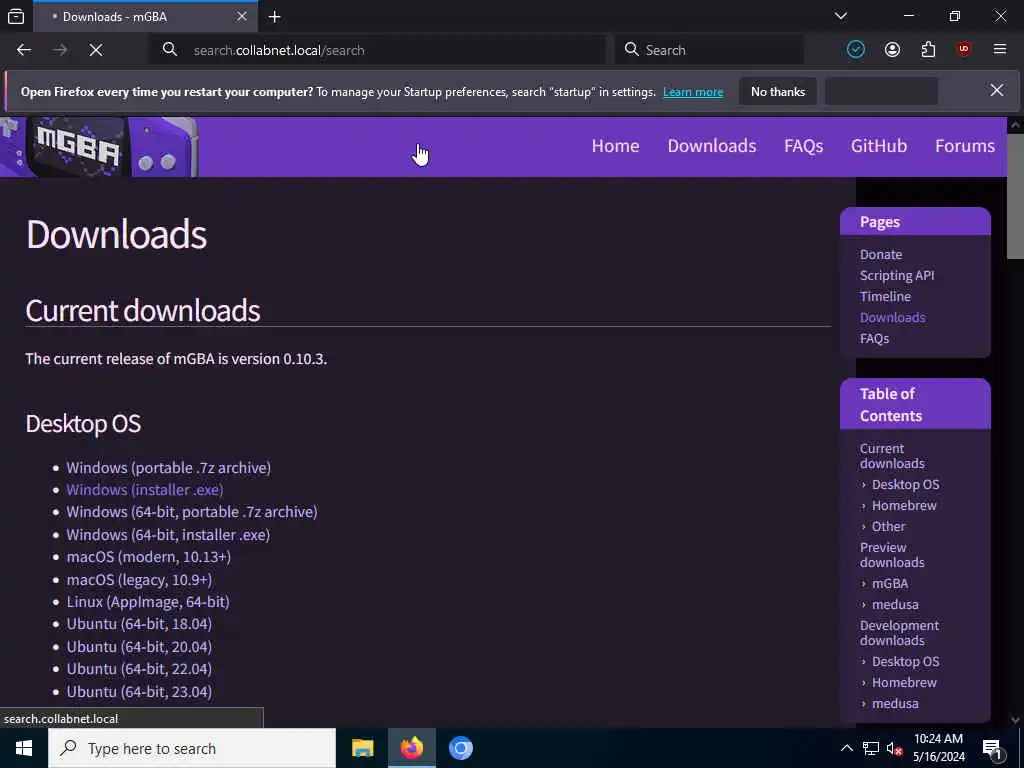Download macOS modern 10.13+ build
Screen dimensions: 1024x768
pos(148,557)
